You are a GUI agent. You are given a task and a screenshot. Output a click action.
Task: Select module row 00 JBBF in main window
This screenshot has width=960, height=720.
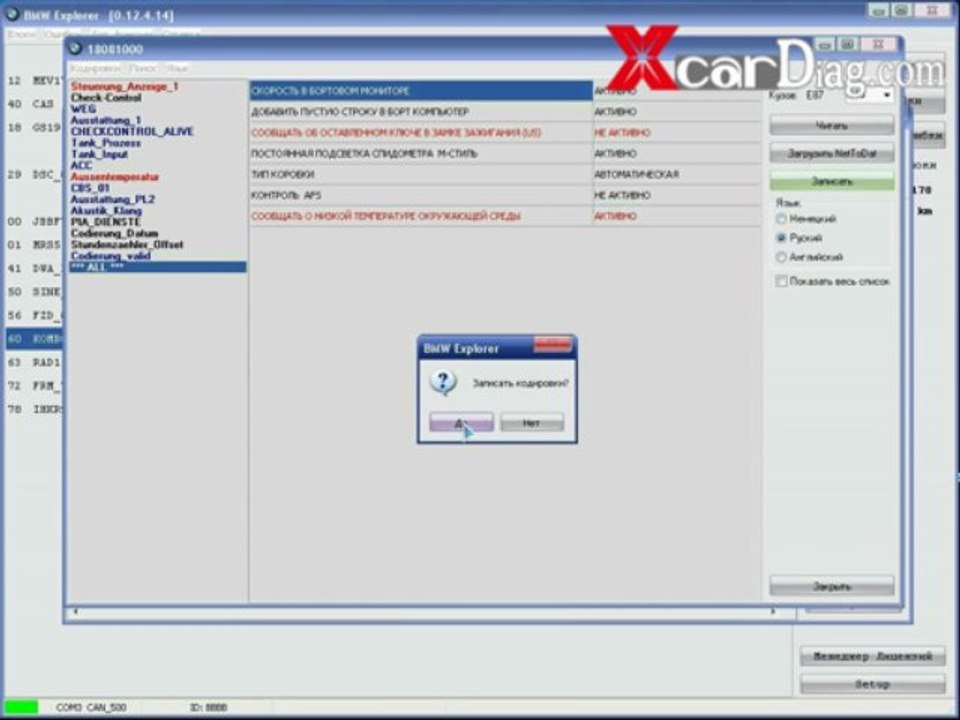(x=34, y=221)
